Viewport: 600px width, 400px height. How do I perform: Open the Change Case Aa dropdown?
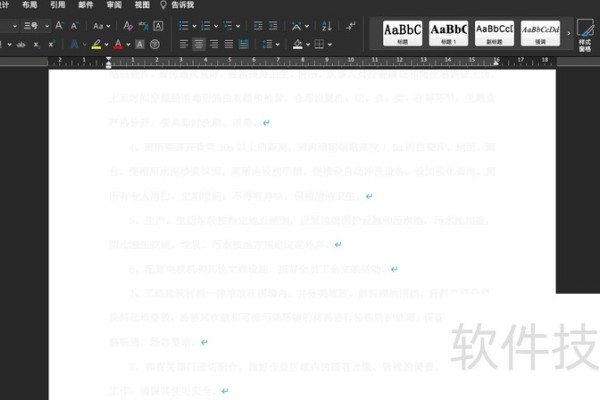click(102, 26)
